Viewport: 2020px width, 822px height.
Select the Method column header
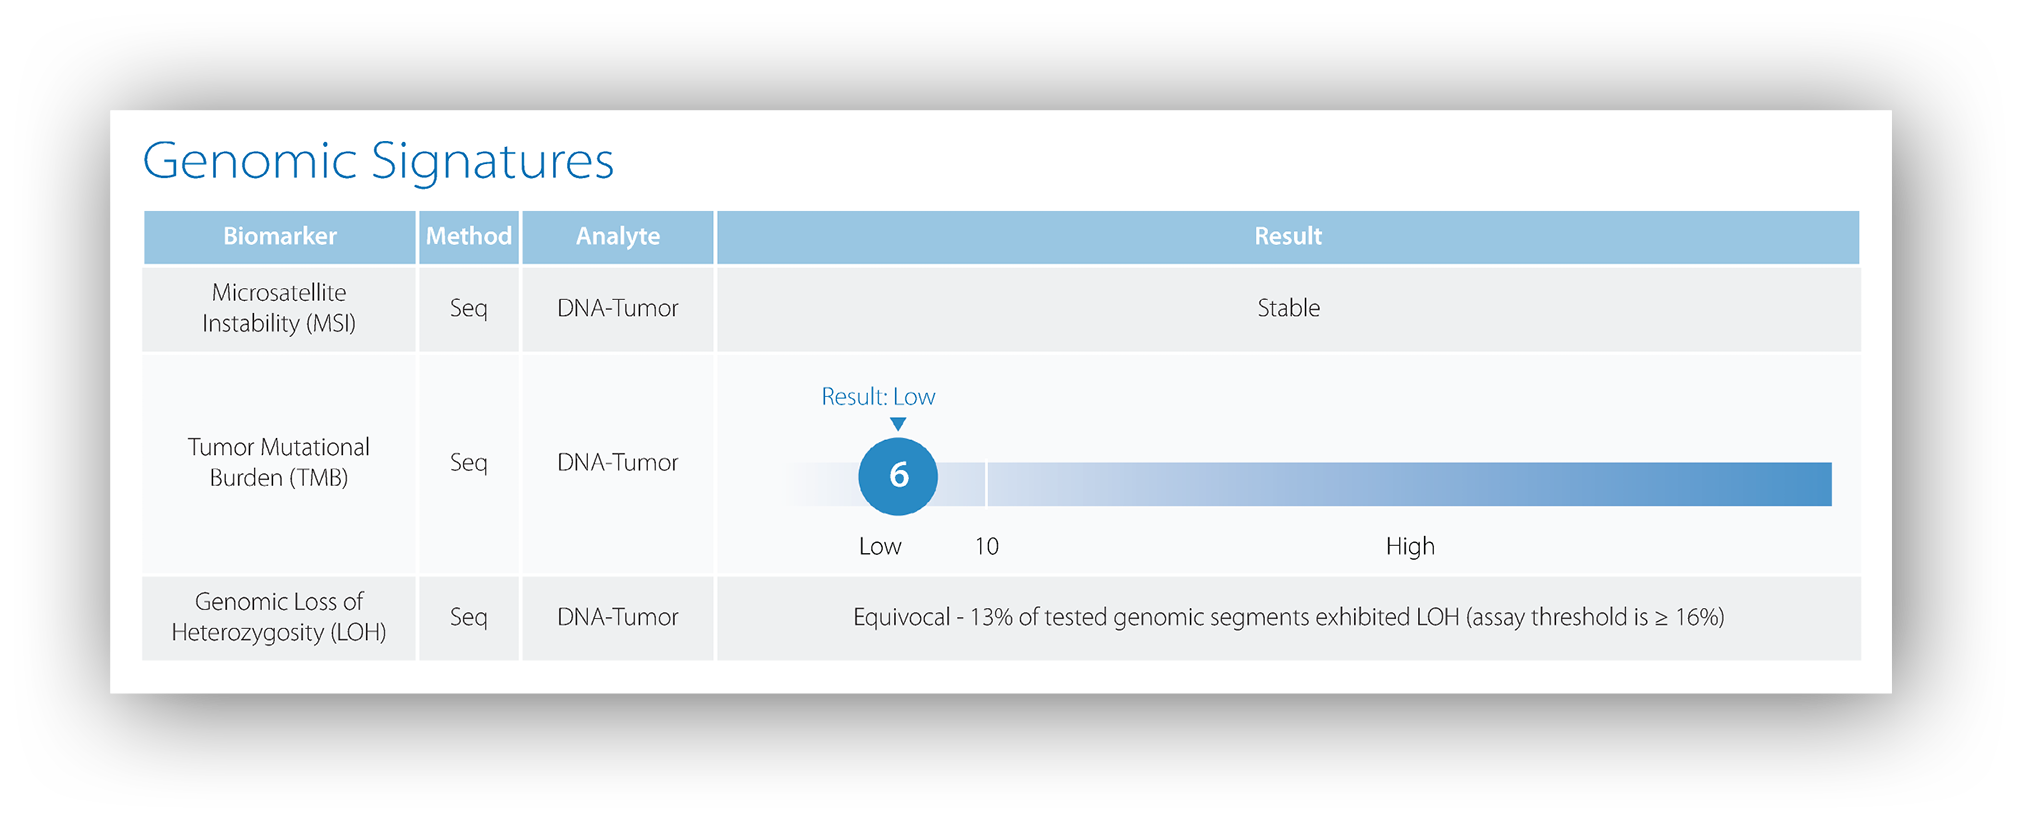pos(468,236)
